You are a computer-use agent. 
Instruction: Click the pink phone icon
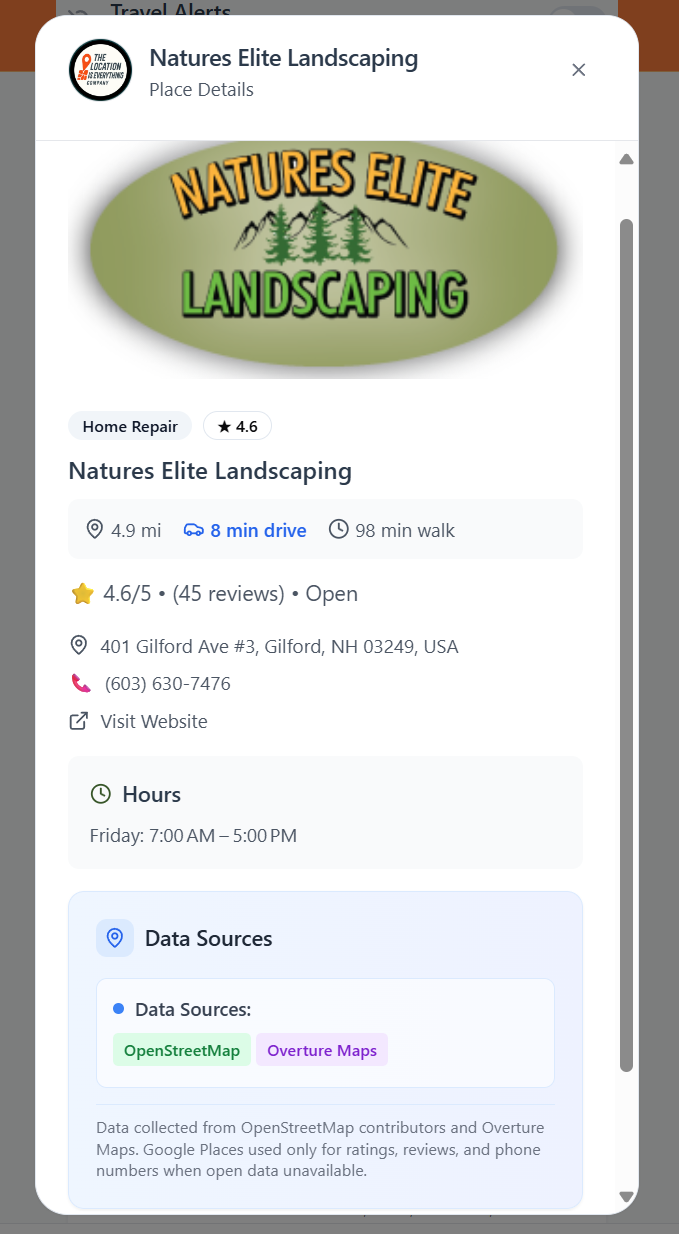(x=81, y=684)
